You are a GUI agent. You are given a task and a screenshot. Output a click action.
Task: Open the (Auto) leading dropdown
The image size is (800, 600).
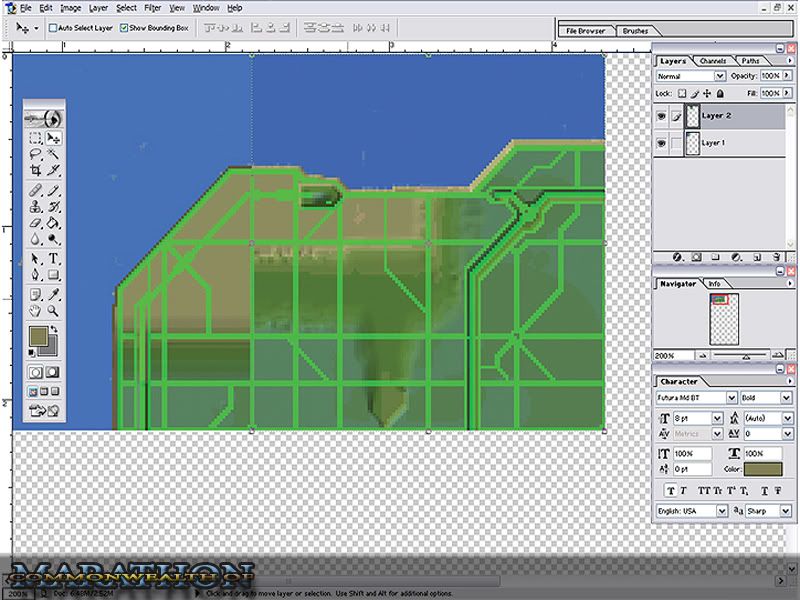[787, 418]
